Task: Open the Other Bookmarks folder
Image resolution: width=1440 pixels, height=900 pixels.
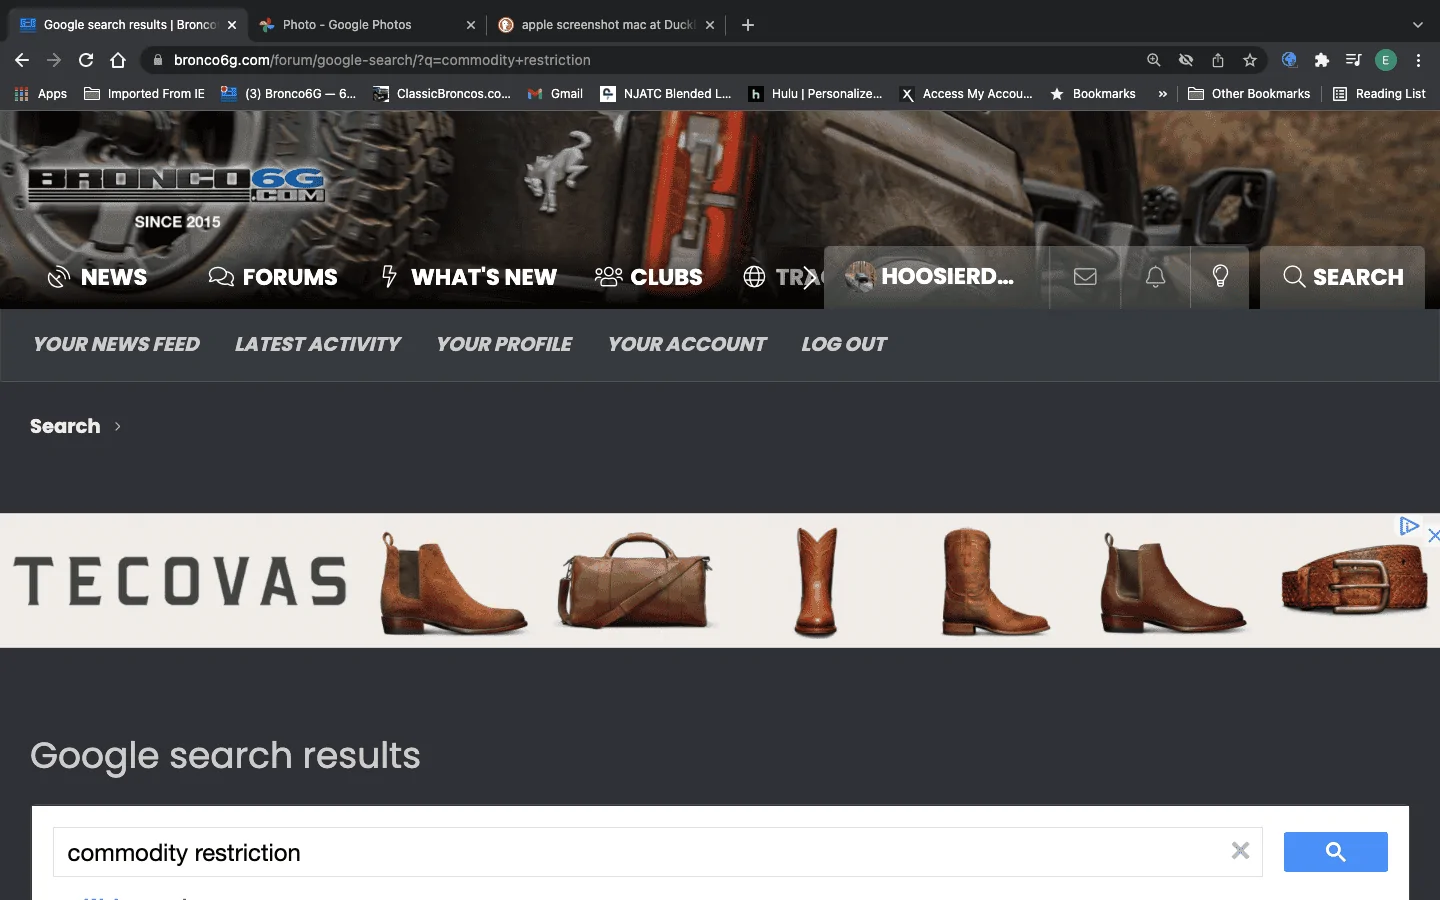Action: pos(1249,94)
